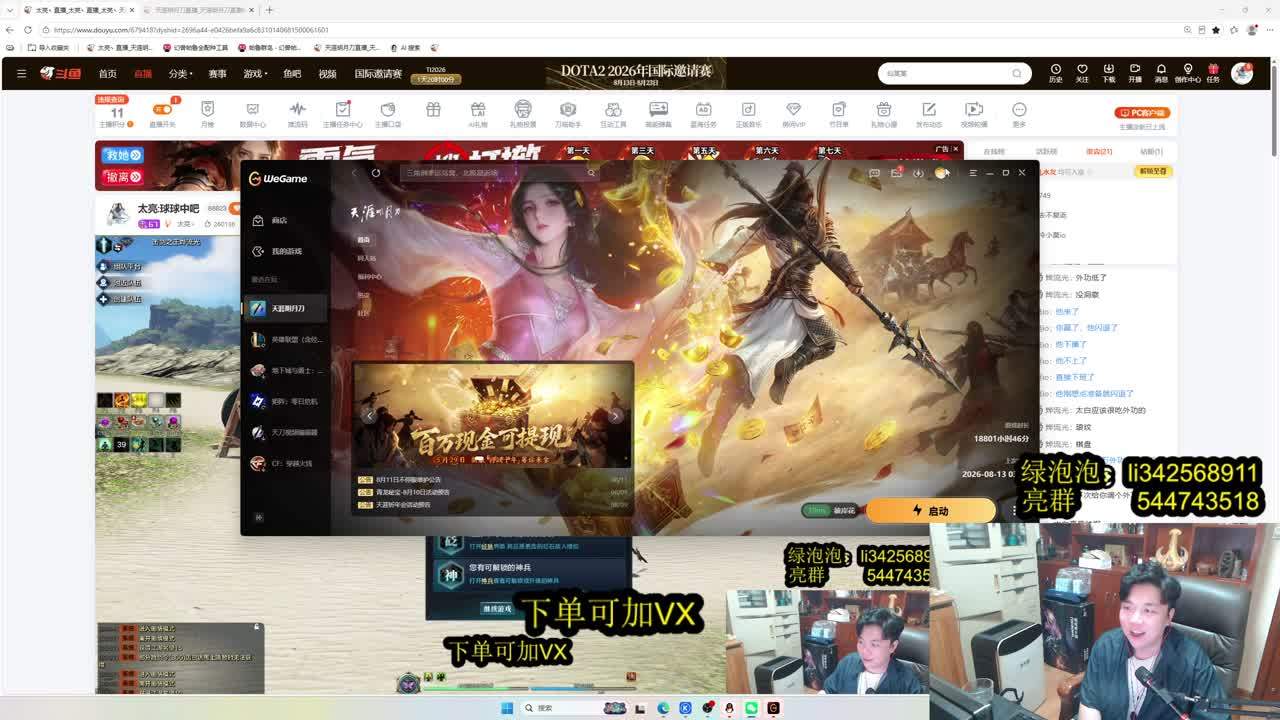Screen dimensions: 1280x720
Task: Open Douyu 任务 gift task icon
Action: [x=1213, y=73]
